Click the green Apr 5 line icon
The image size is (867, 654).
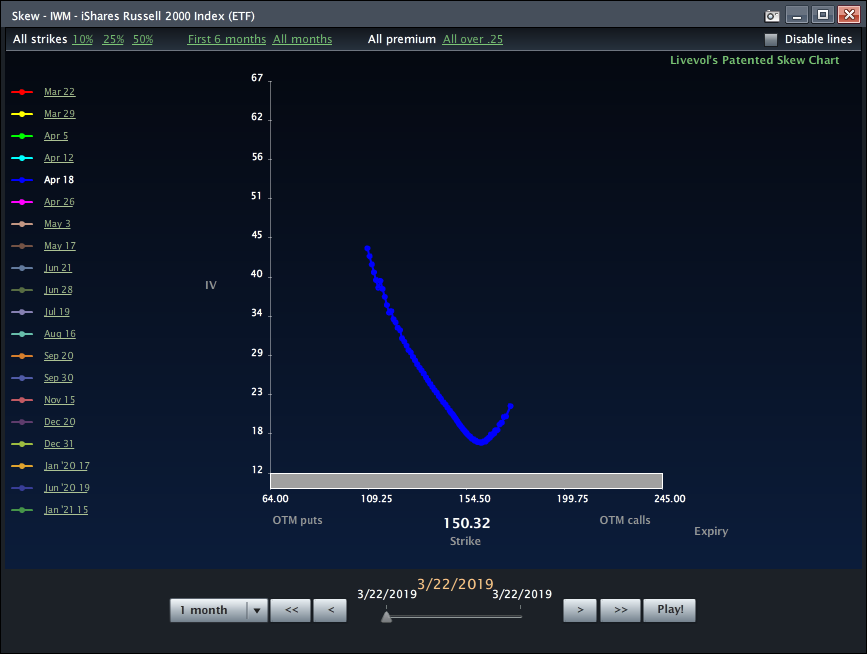click(x=22, y=135)
